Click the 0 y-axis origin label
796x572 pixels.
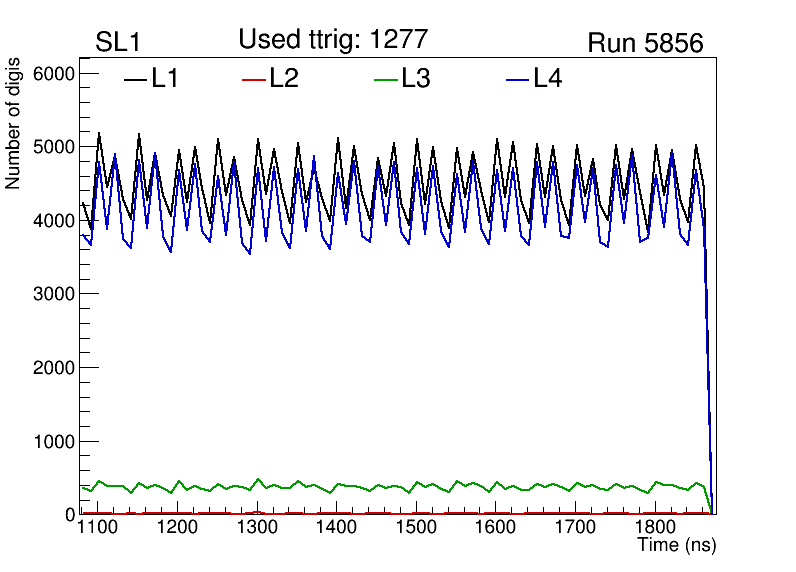[68, 514]
